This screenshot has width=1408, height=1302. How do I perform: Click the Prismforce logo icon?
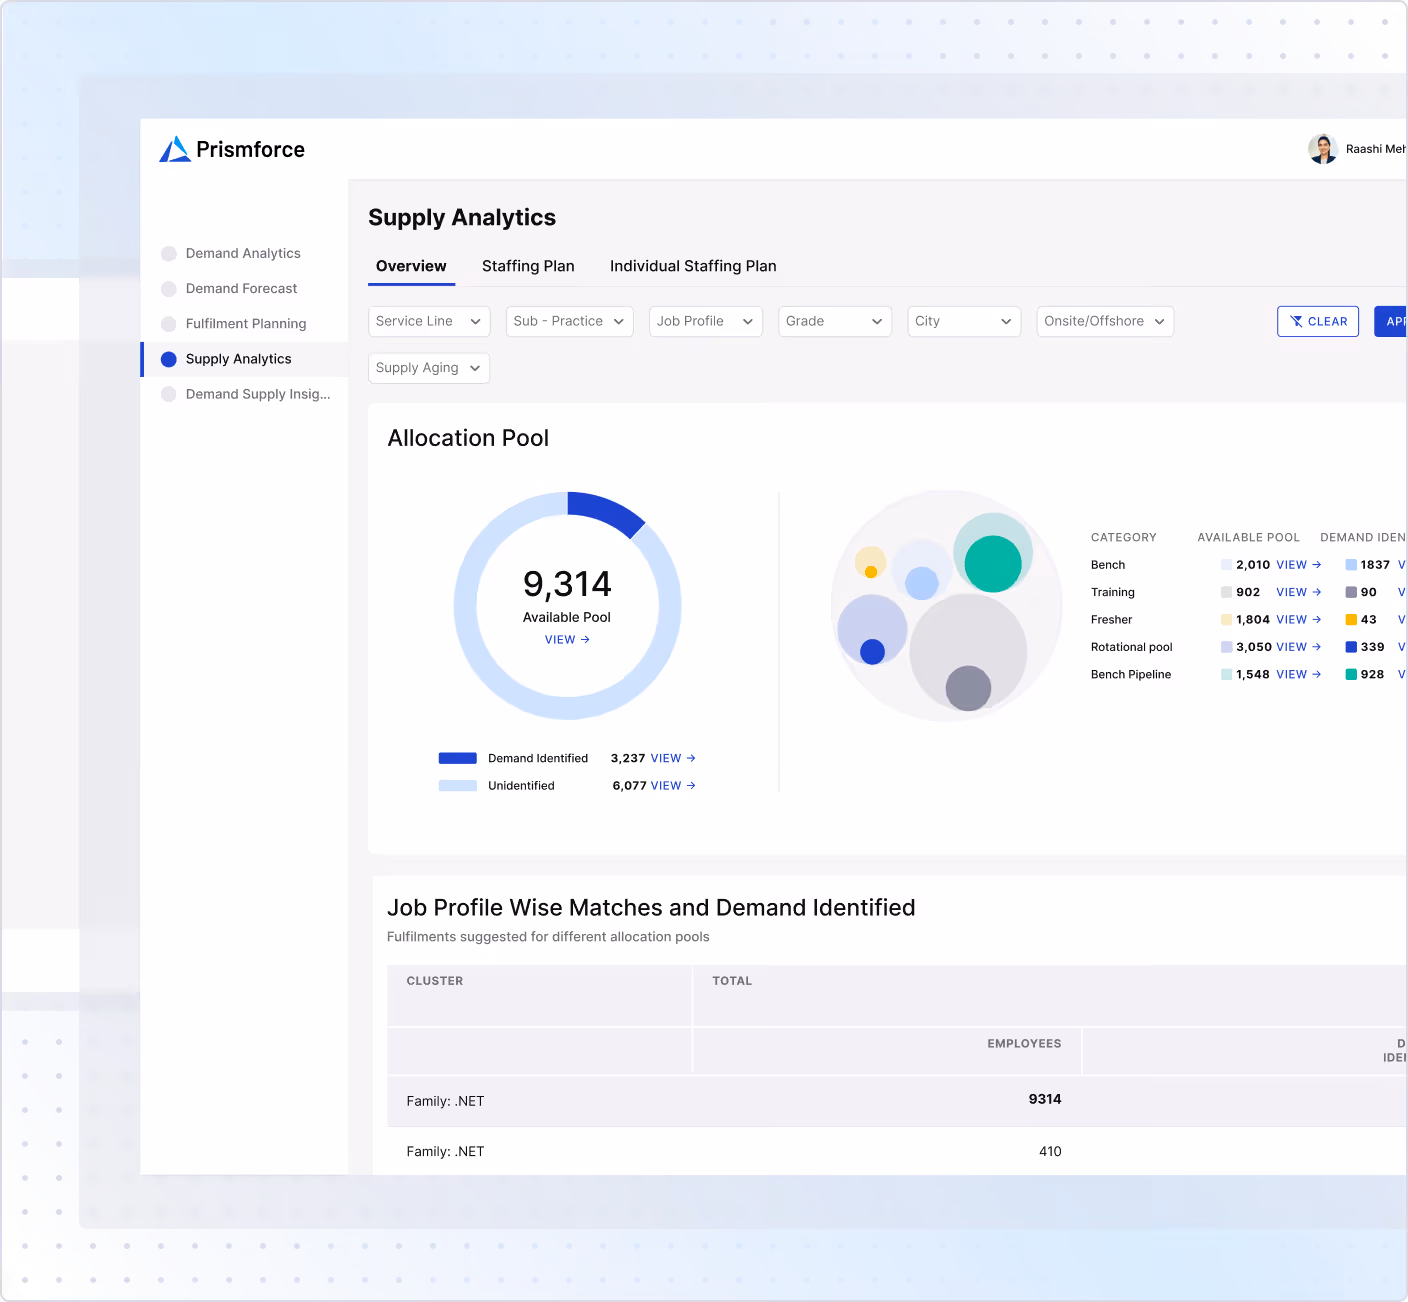[174, 148]
